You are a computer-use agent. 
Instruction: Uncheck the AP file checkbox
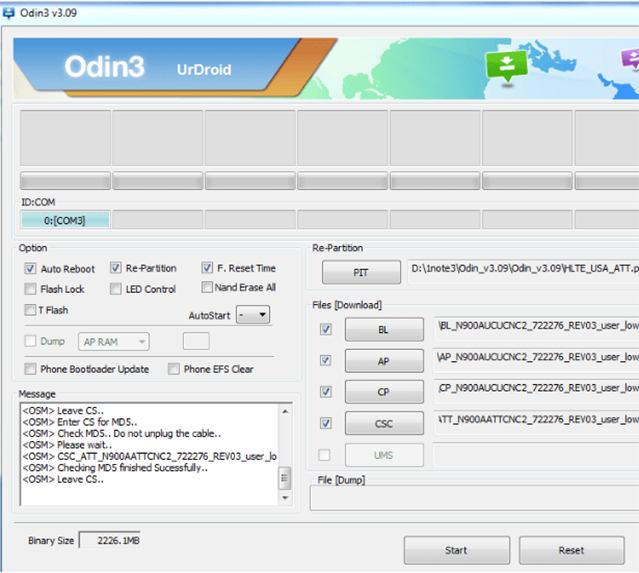[326, 361]
